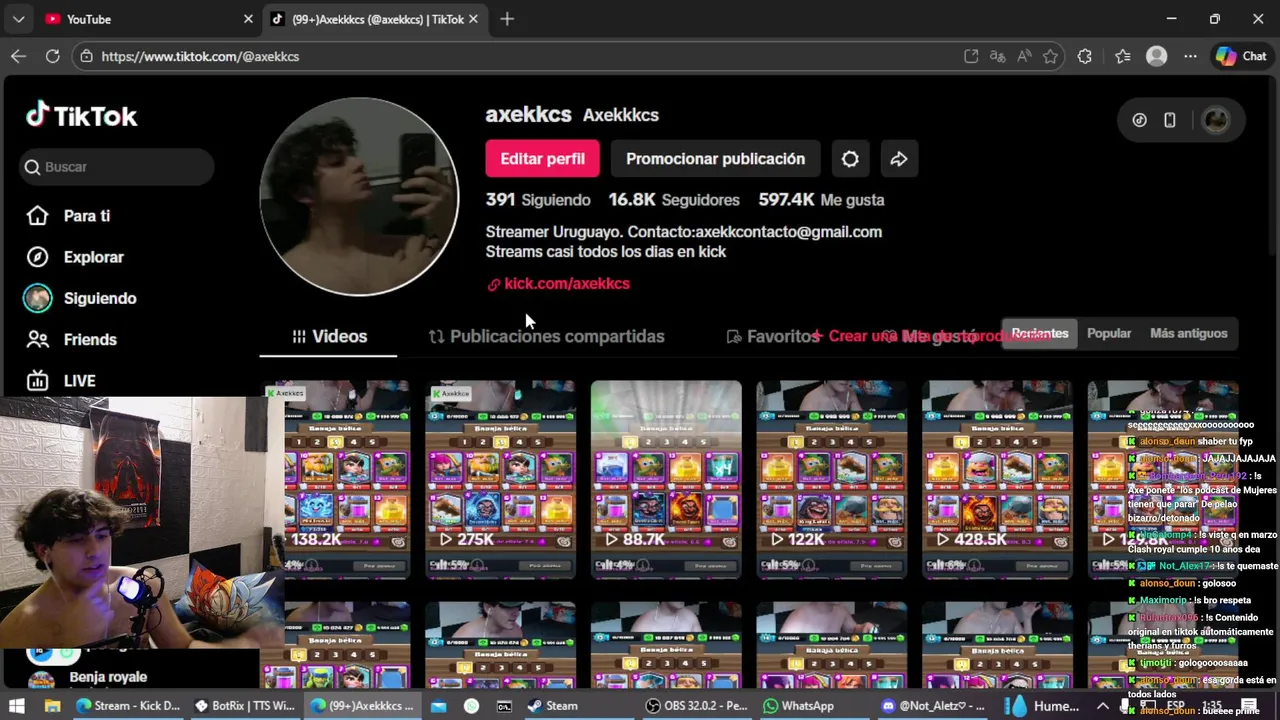Switch to Publicaciones compartidas tab
The height and width of the screenshot is (720, 1280).
[546, 336]
